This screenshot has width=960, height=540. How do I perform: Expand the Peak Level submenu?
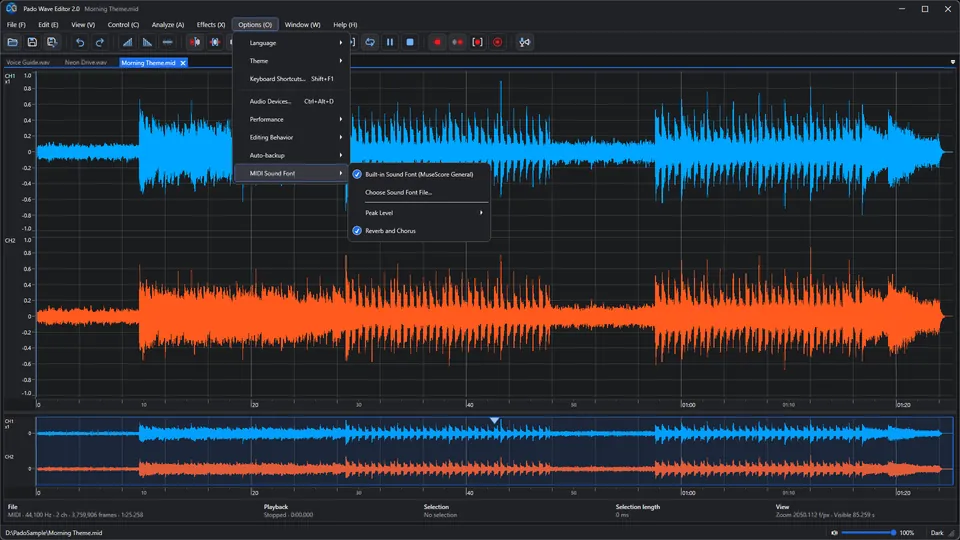click(419, 213)
